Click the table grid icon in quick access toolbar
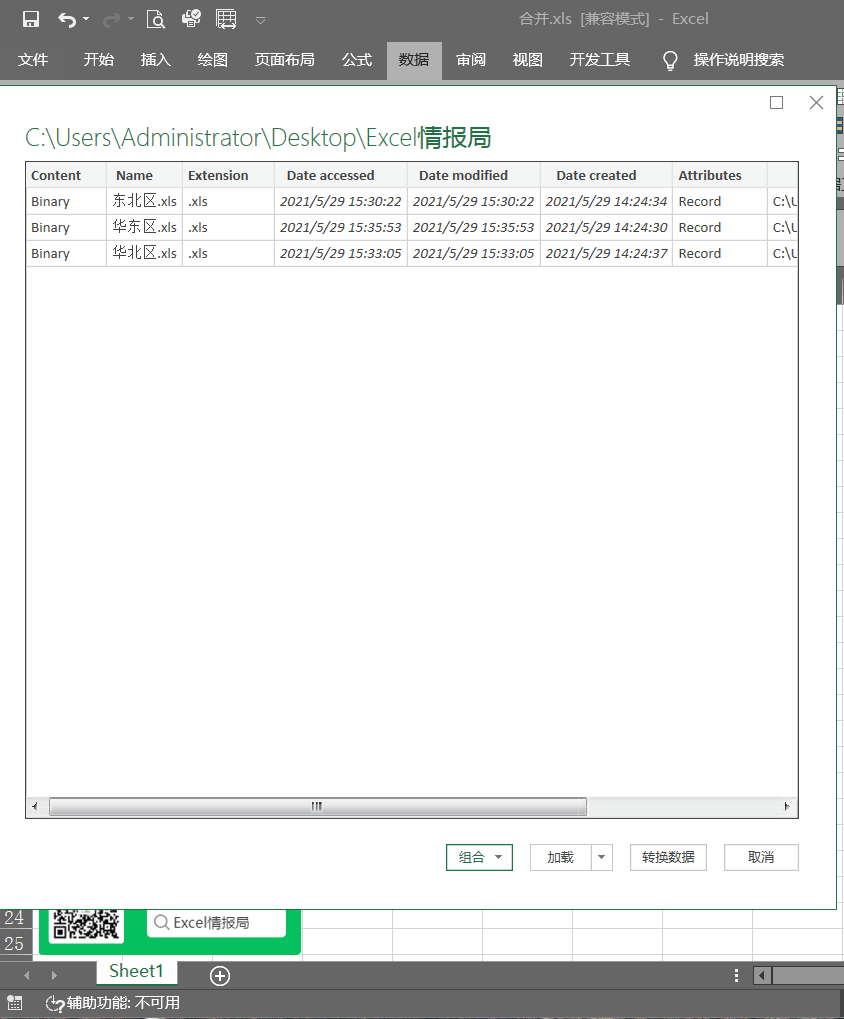 pos(226,19)
